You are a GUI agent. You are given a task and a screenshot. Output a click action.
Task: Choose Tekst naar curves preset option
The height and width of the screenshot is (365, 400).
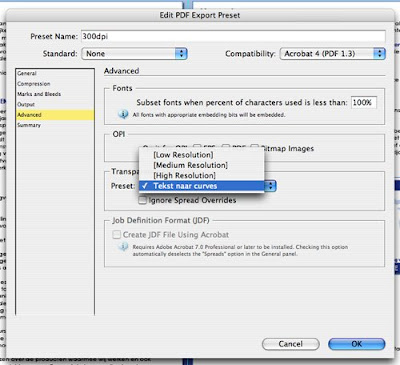tap(202, 186)
